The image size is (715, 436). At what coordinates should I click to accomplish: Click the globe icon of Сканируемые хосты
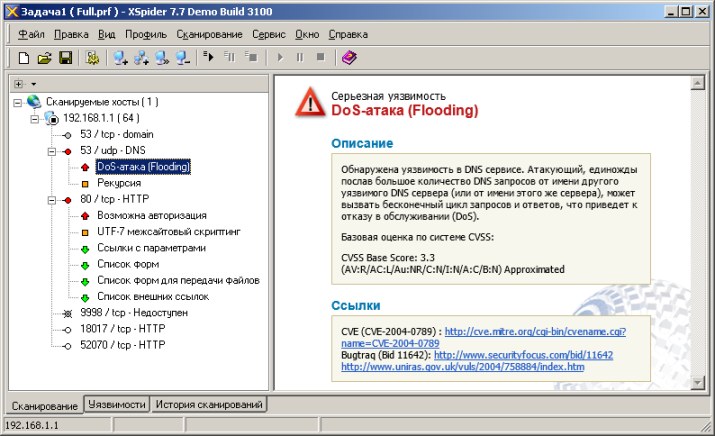(34, 101)
